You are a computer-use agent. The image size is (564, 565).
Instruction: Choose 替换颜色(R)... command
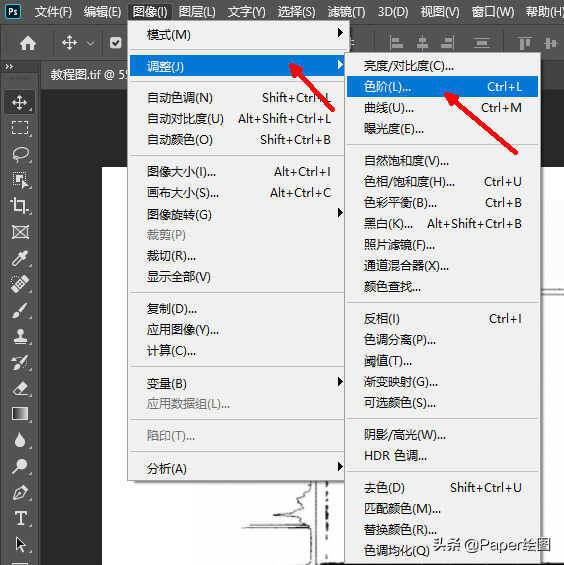tap(442, 529)
